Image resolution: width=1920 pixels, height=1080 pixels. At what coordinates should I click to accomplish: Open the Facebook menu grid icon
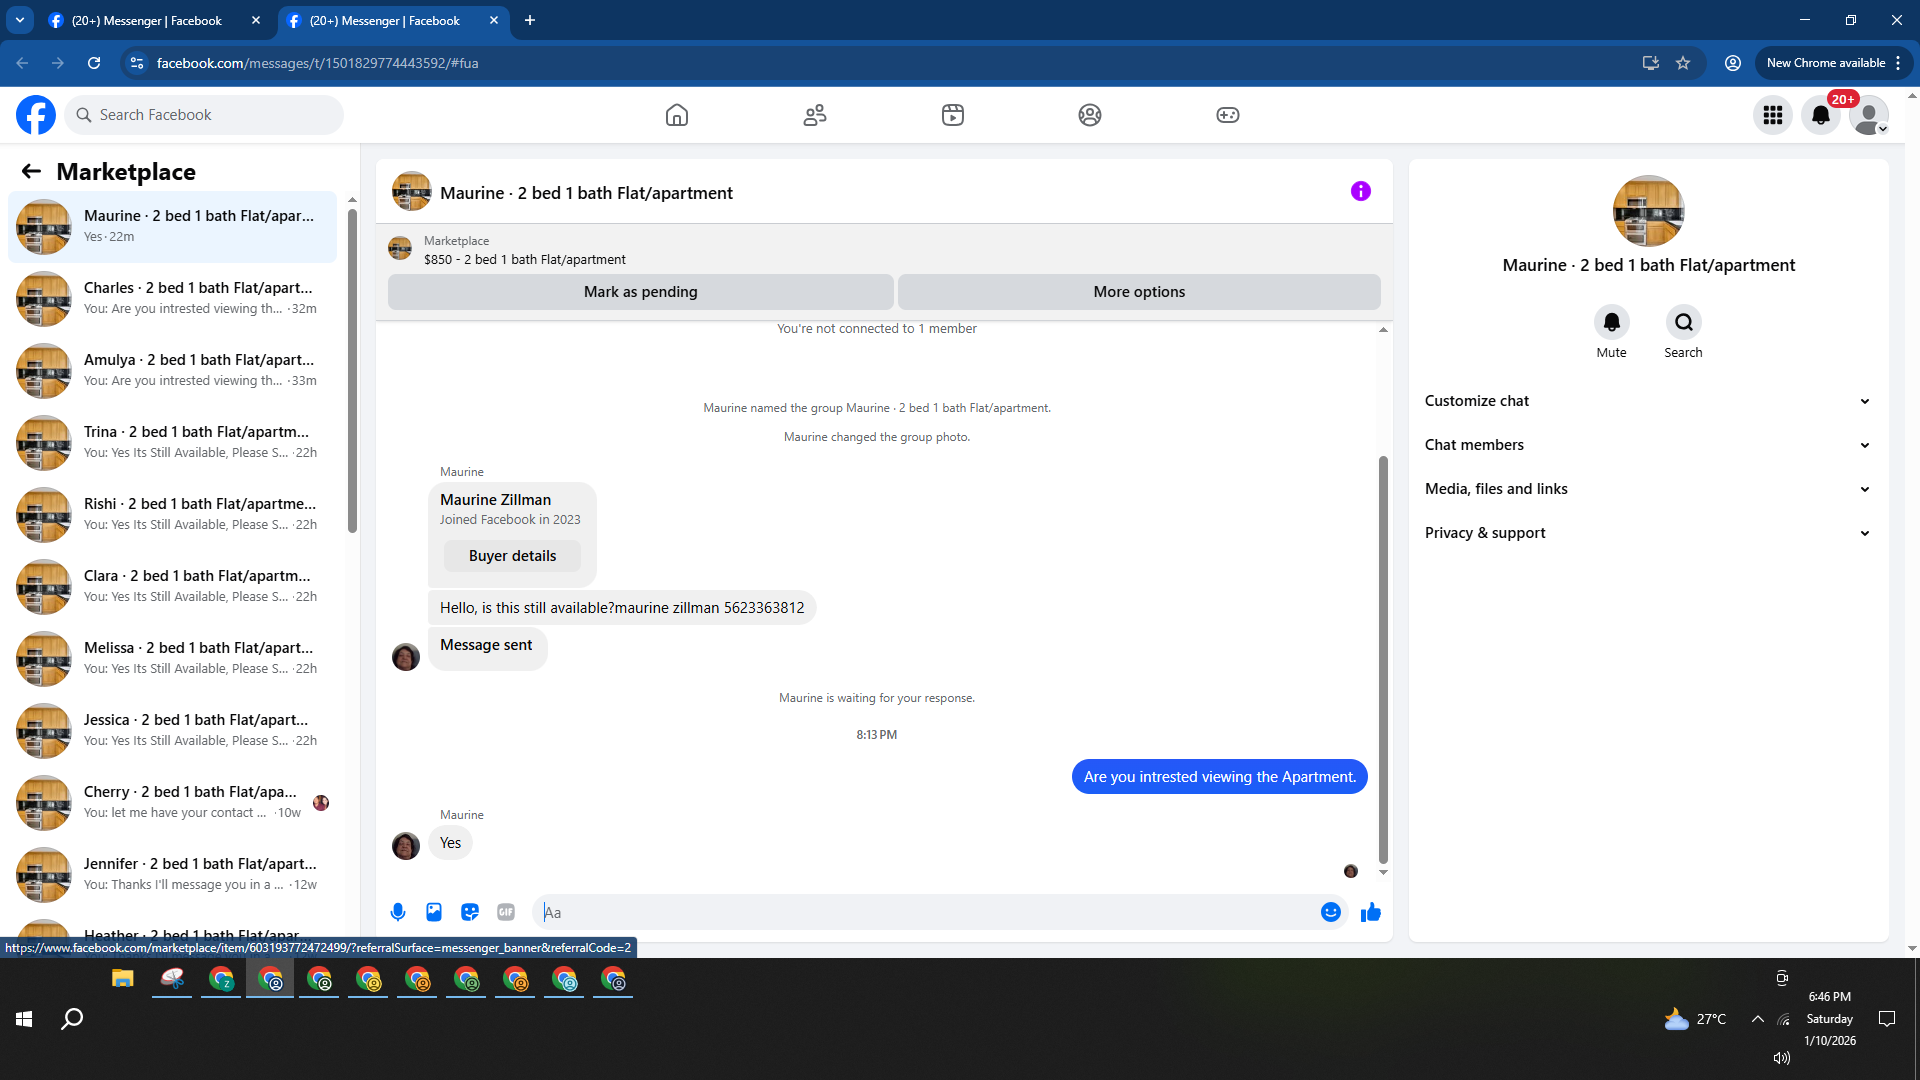coord(1772,115)
